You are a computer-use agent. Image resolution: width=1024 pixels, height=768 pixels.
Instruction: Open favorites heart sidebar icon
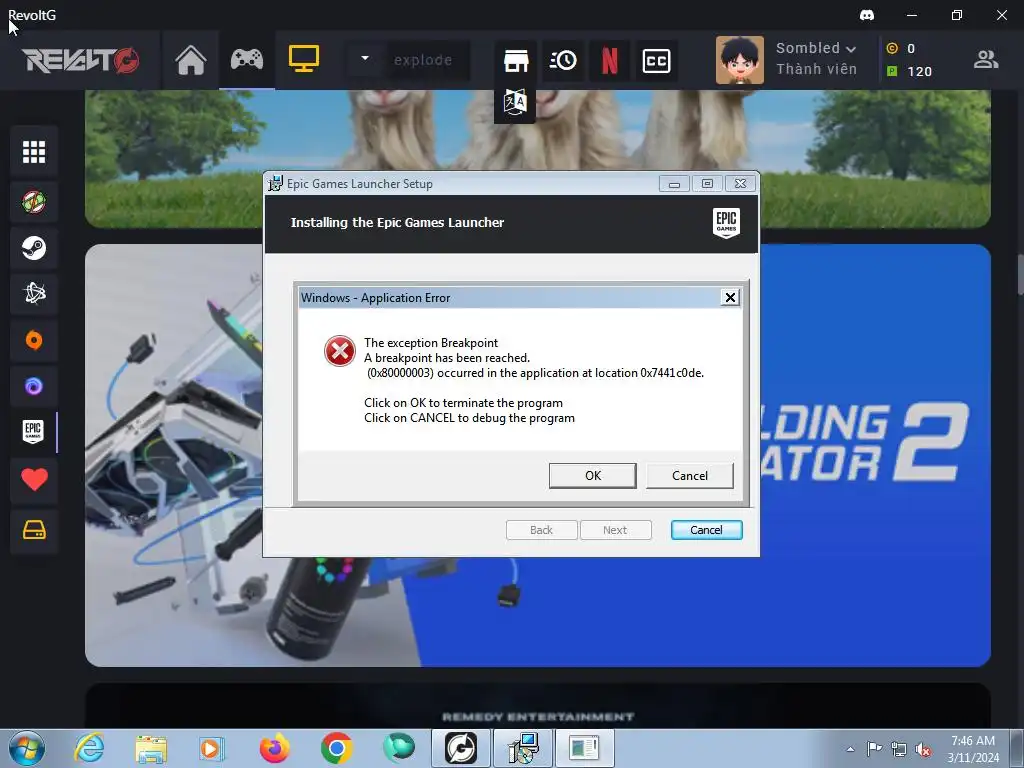coord(34,480)
